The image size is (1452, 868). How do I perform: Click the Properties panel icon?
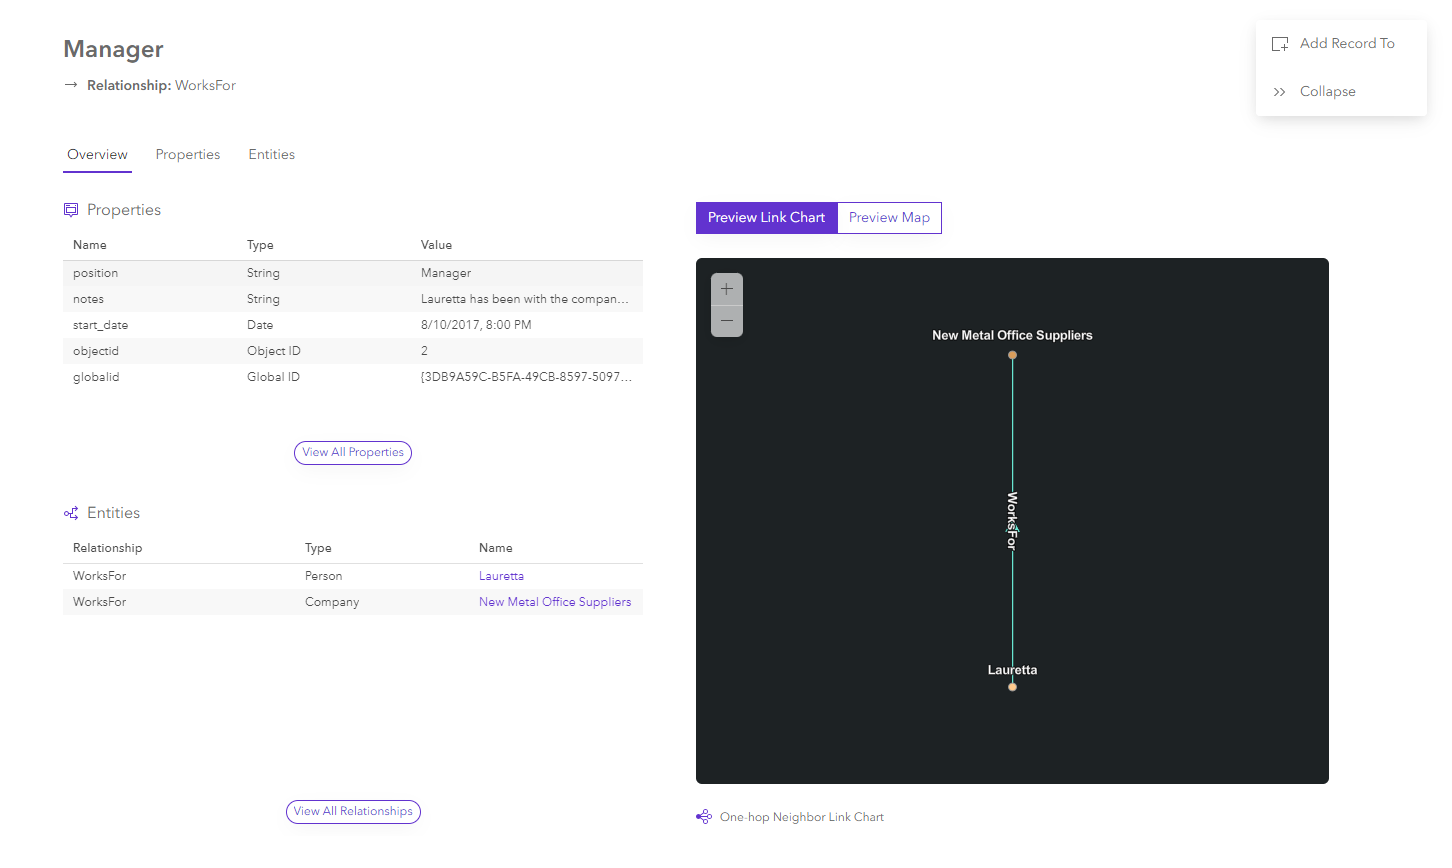click(x=70, y=209)
